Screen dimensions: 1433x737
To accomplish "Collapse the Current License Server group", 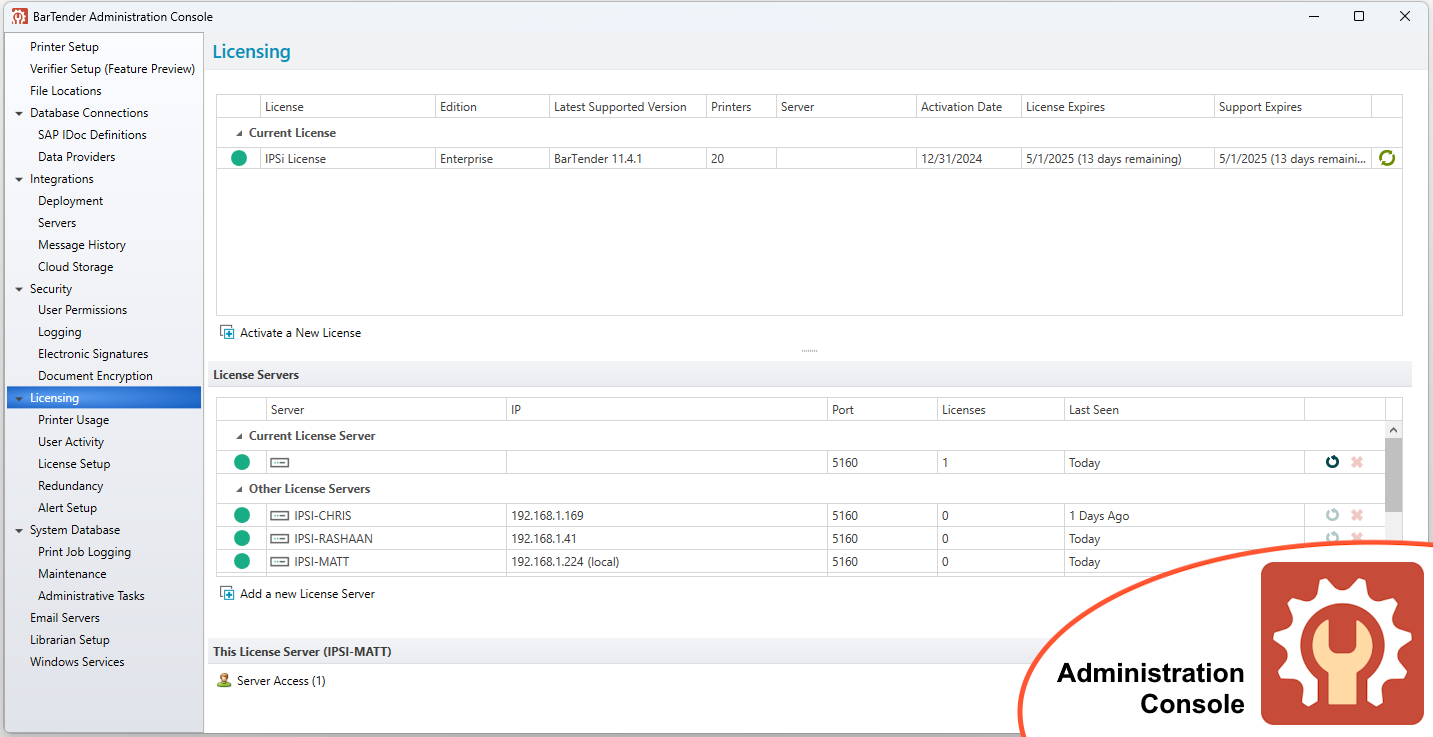I will click(239, 436).
